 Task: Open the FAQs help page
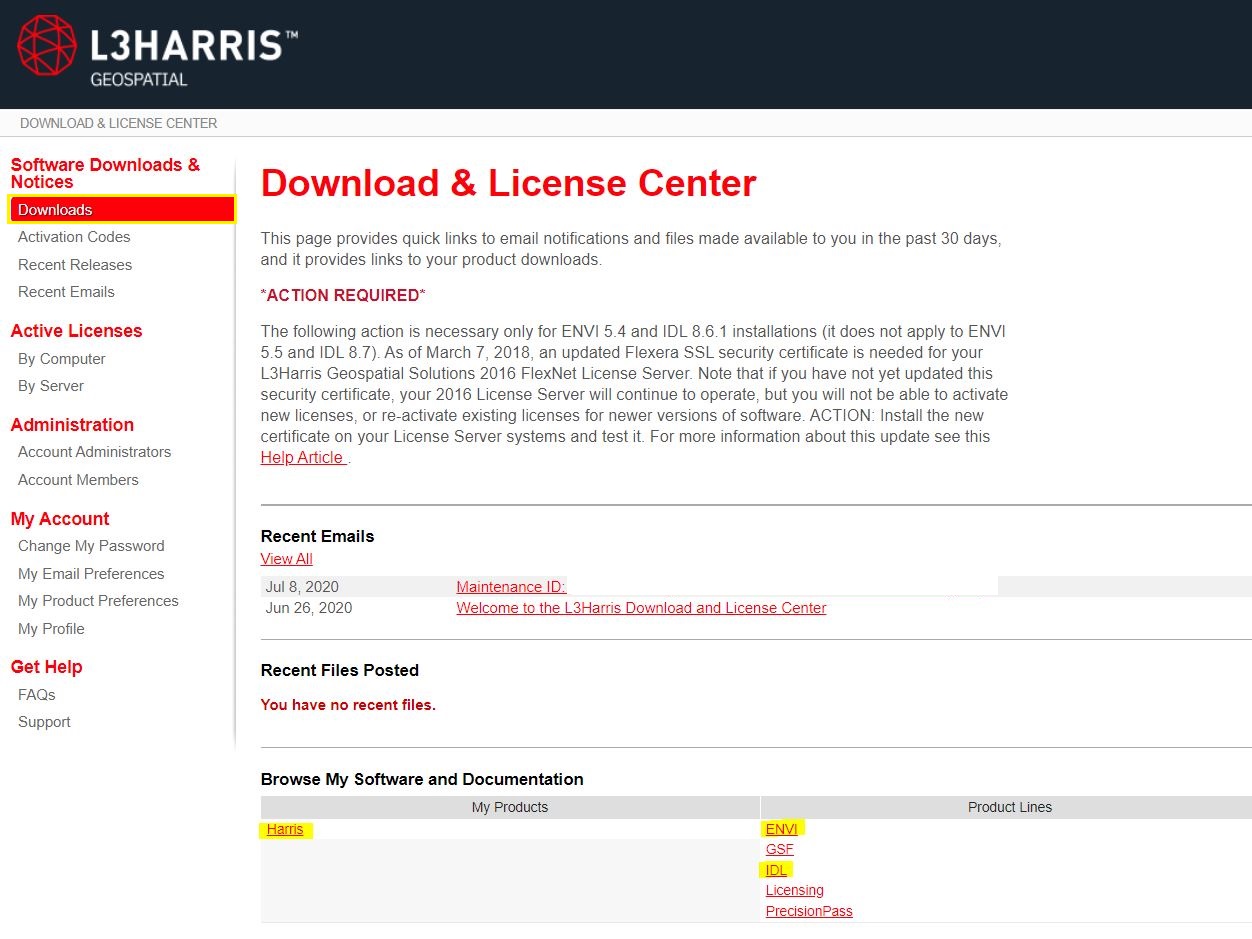pyautogui.click(x=37, y=695)
